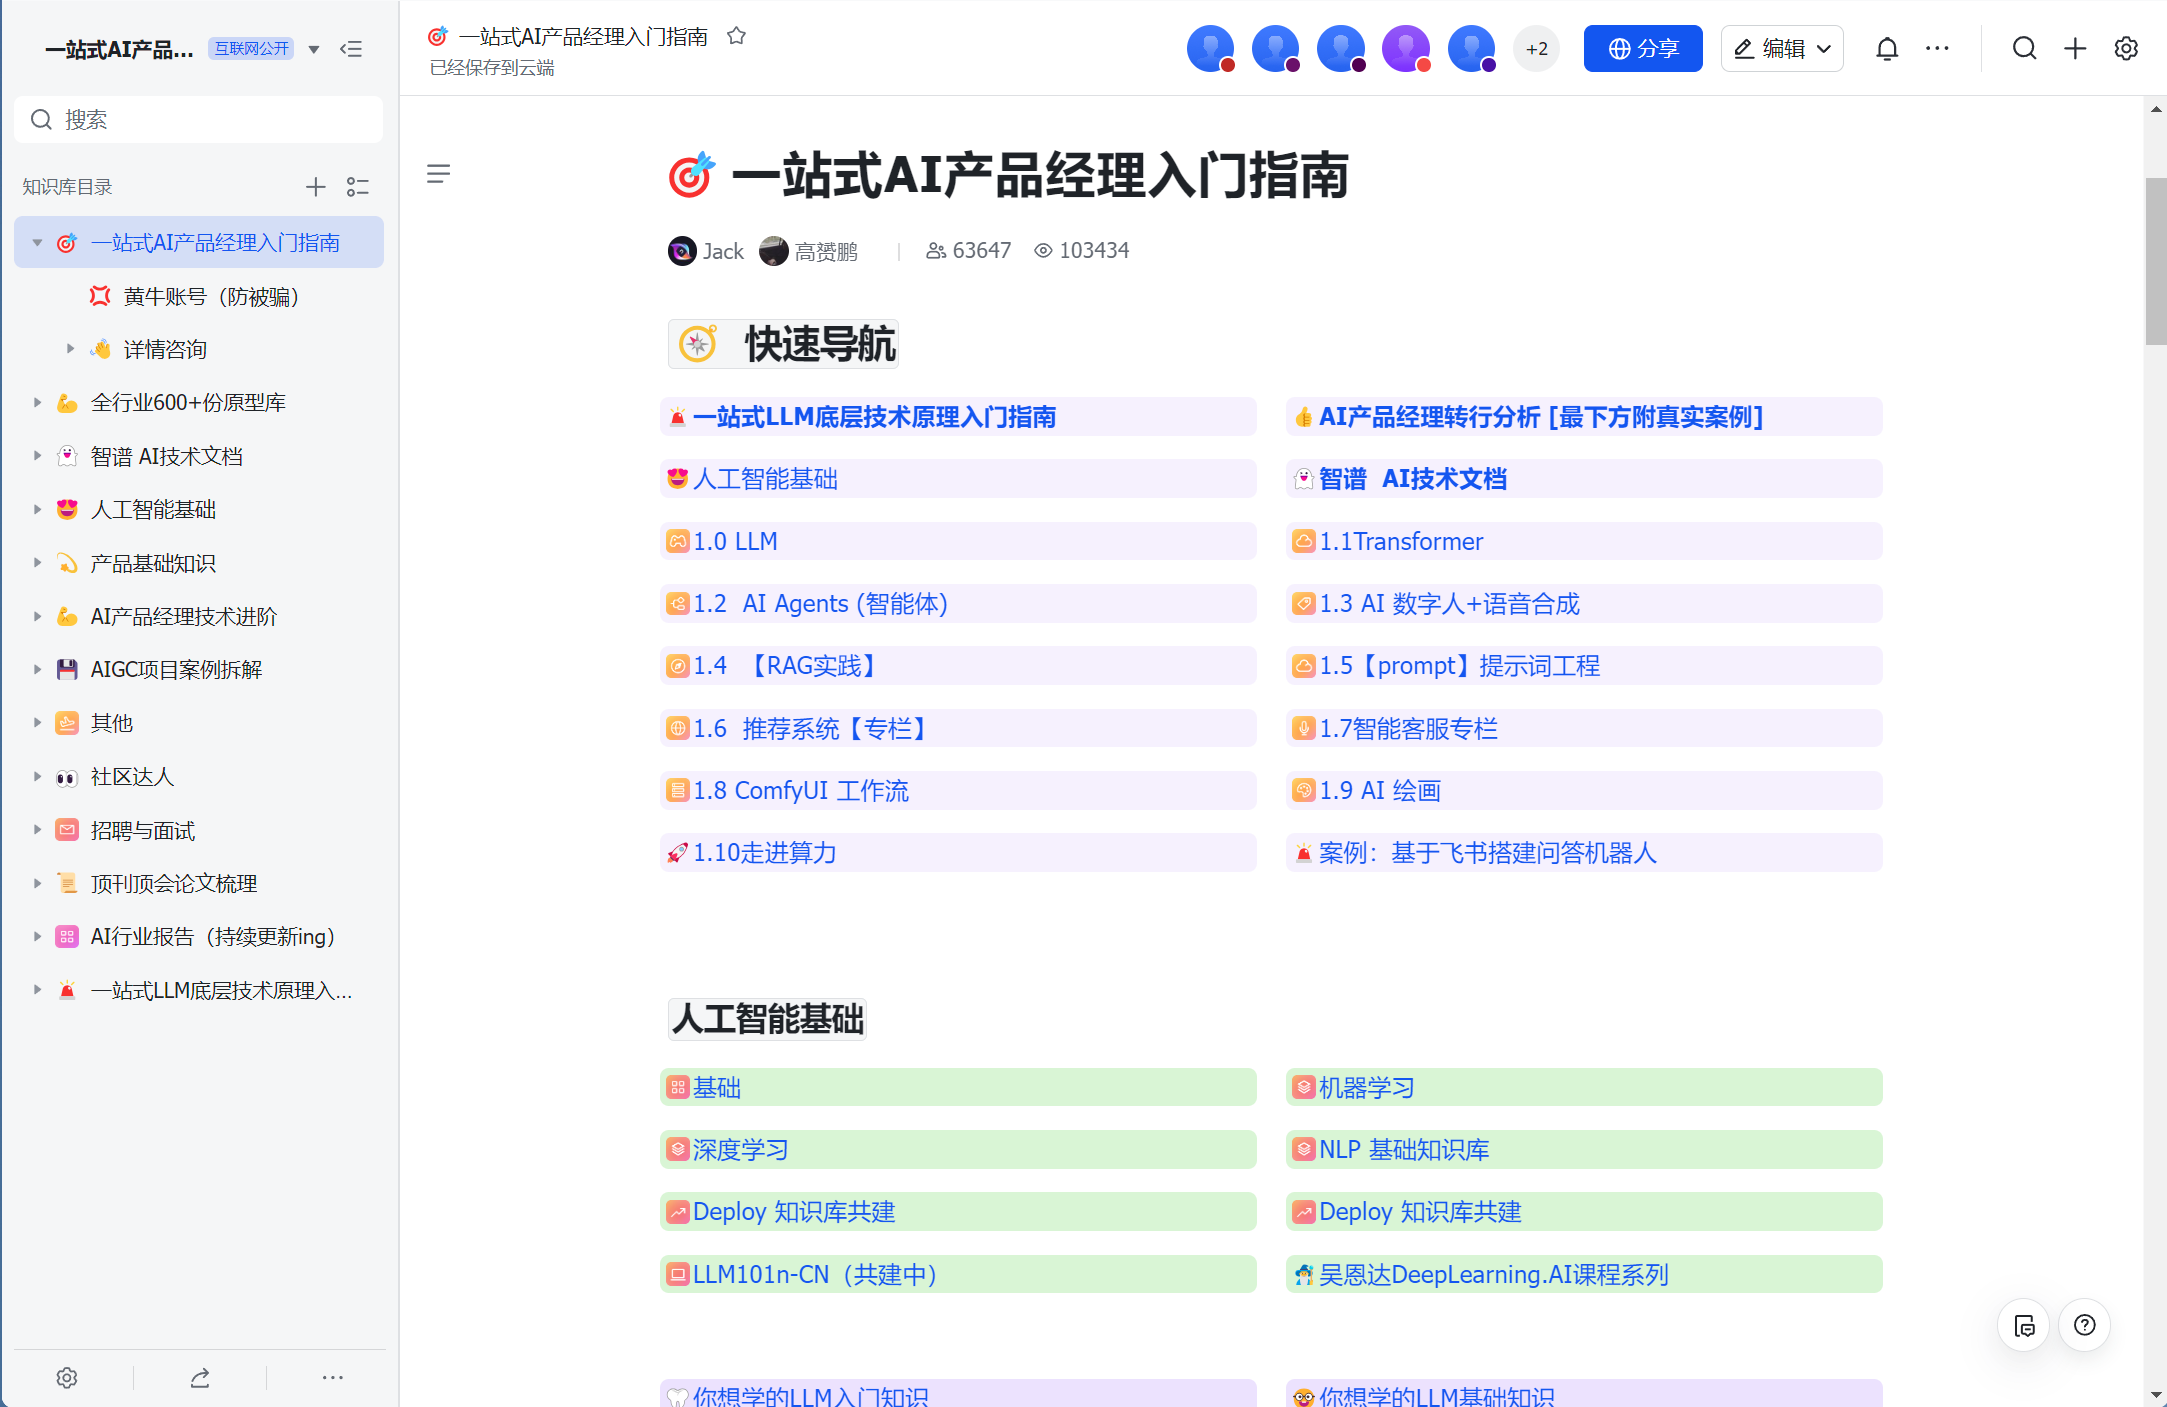Open the document outline icon
The width and height of the screenshot is (2167, 1407).
click(x=438, y=174)
